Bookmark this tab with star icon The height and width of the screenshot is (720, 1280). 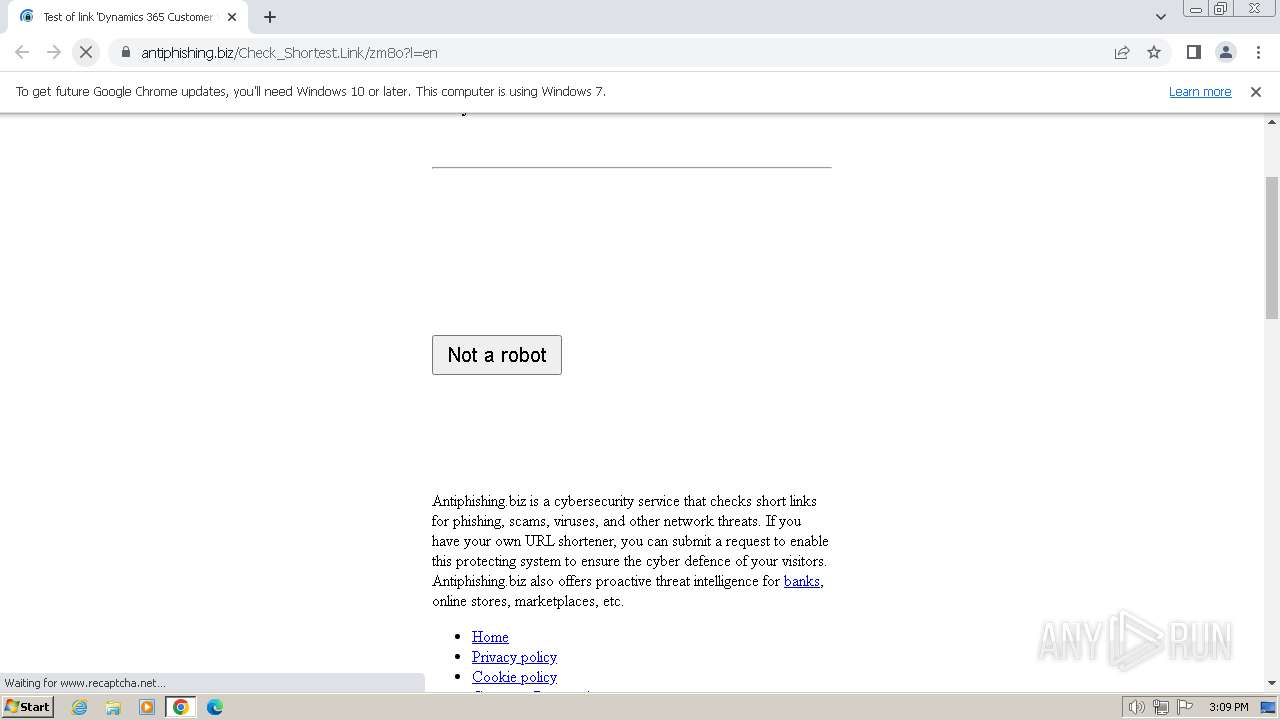[x=1154, y=52]
